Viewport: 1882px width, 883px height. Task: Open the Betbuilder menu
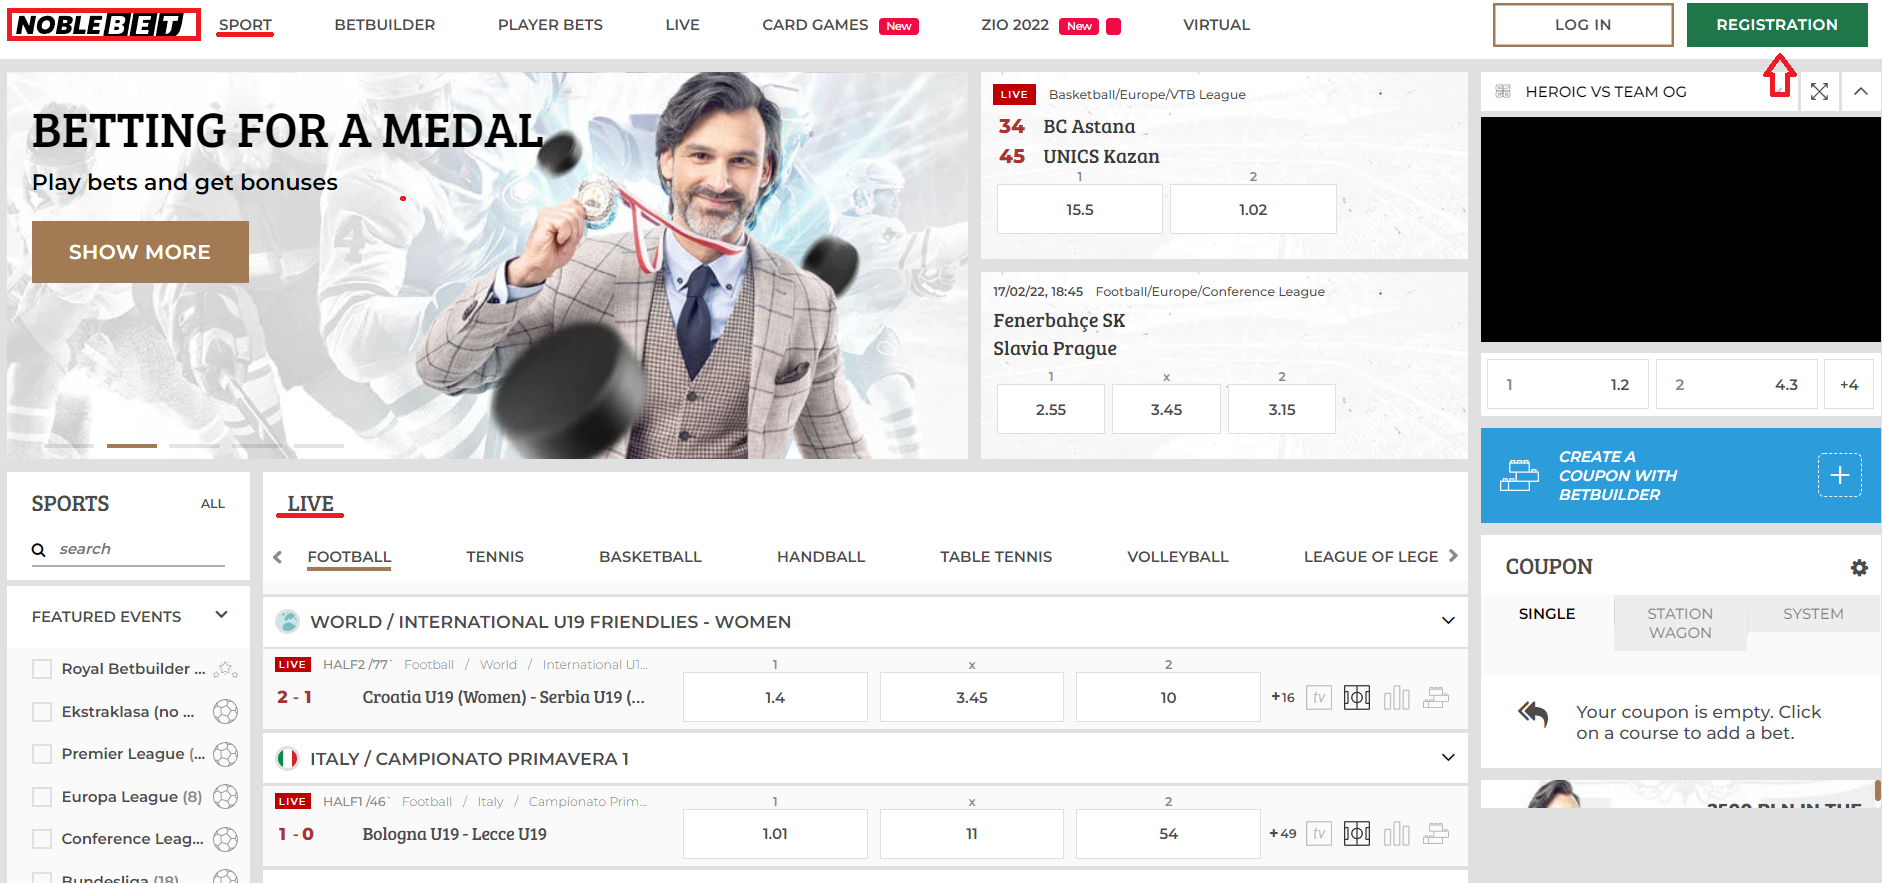[x=385, y=25]
